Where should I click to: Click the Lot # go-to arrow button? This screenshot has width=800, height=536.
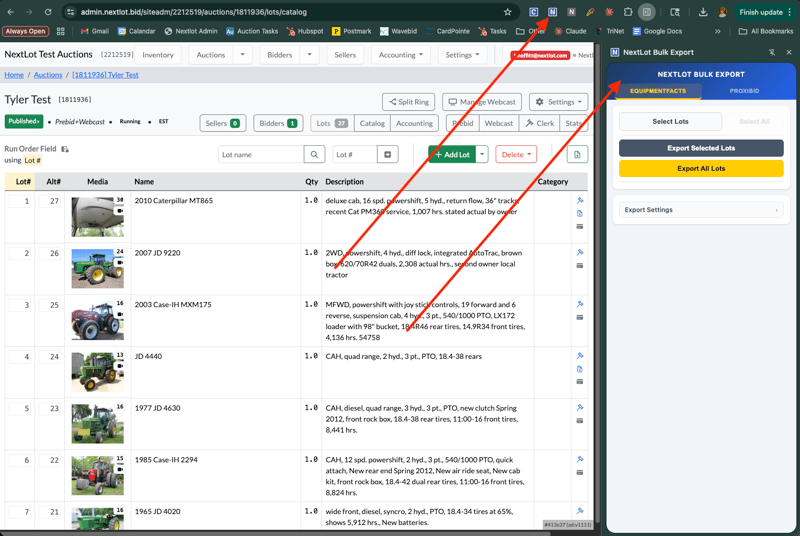(388, 154)
